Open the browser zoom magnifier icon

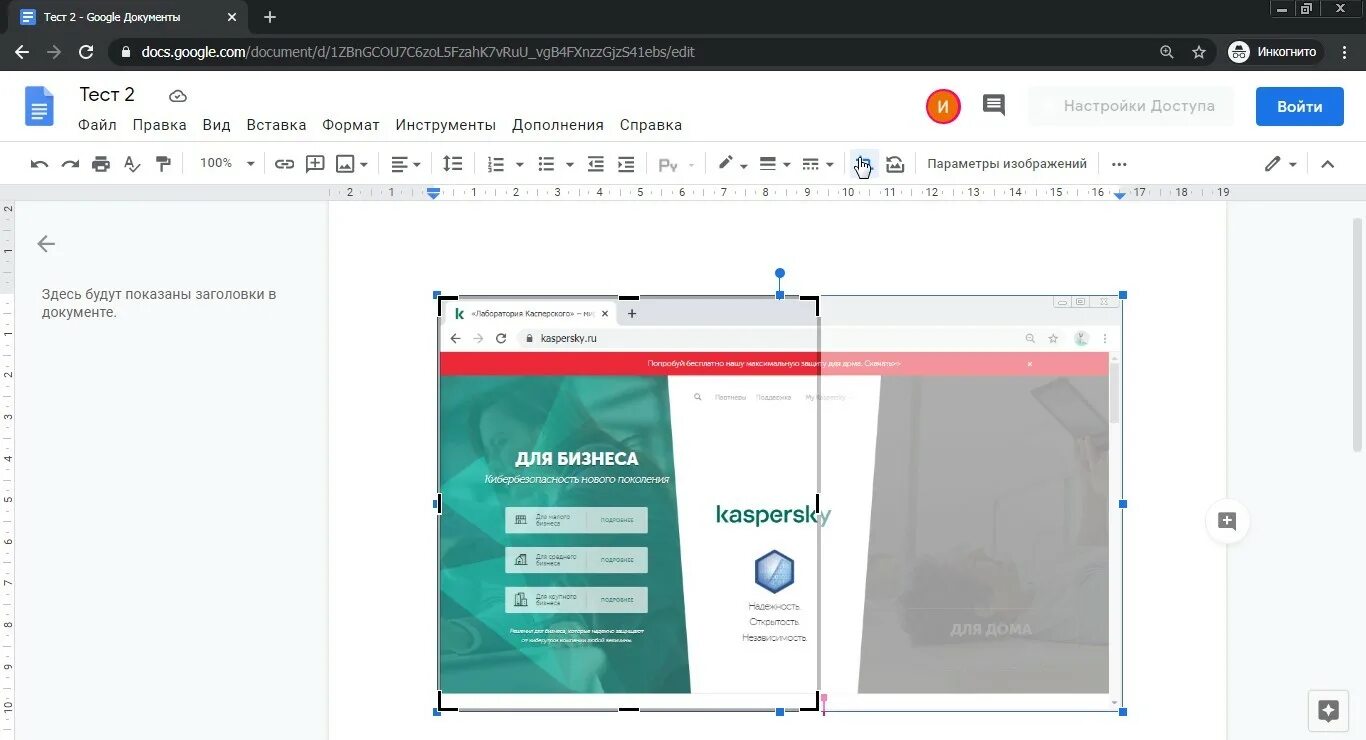click(x=1167, y=52)
